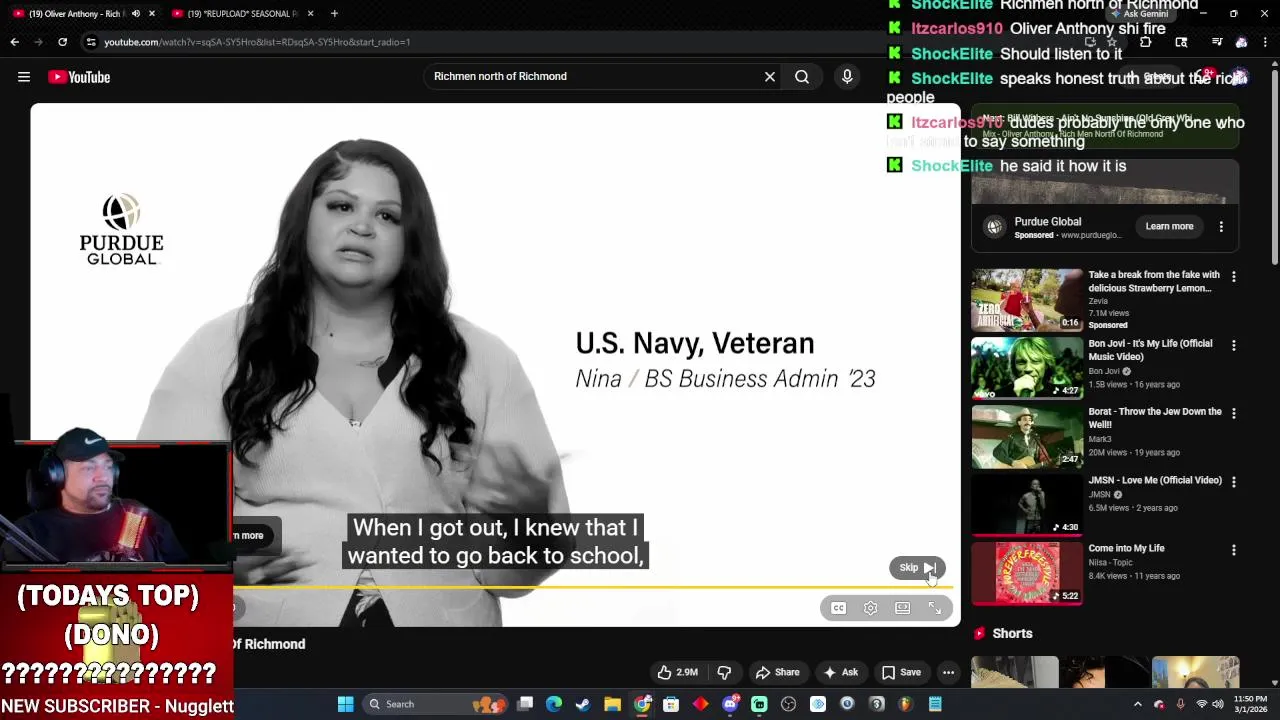Viewport: 1280px width, 720px height.
Task: Switch the player to theater mode
Action: click(x=903, y=608)
